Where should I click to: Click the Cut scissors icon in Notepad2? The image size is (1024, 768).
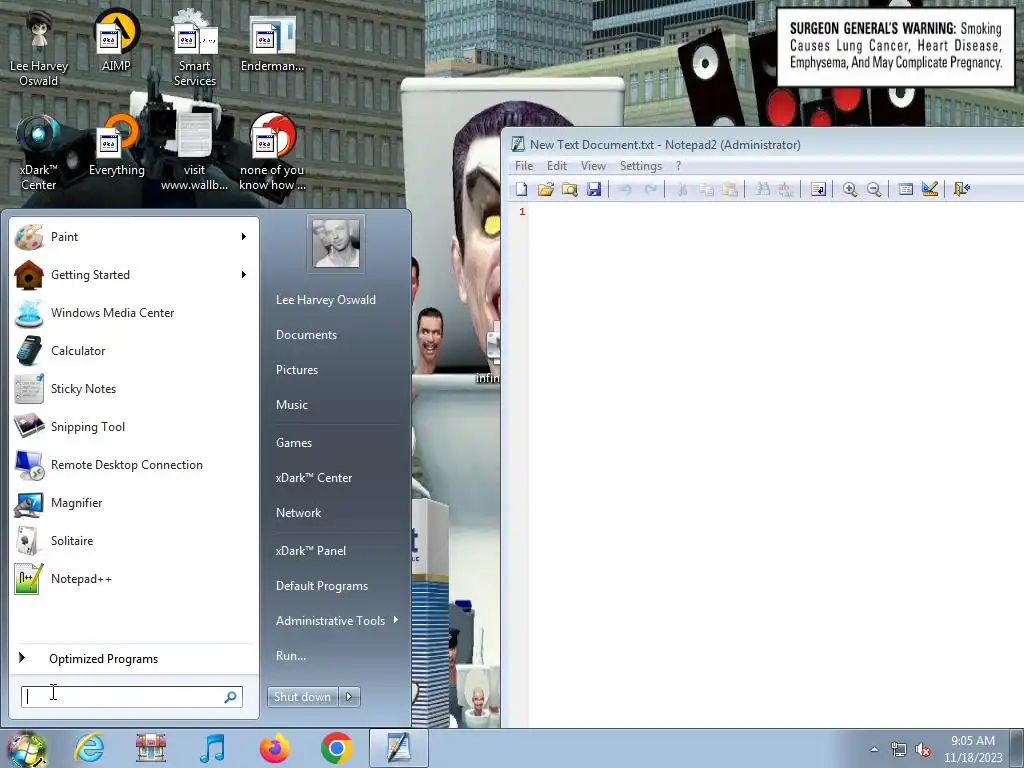pos(682,189)
